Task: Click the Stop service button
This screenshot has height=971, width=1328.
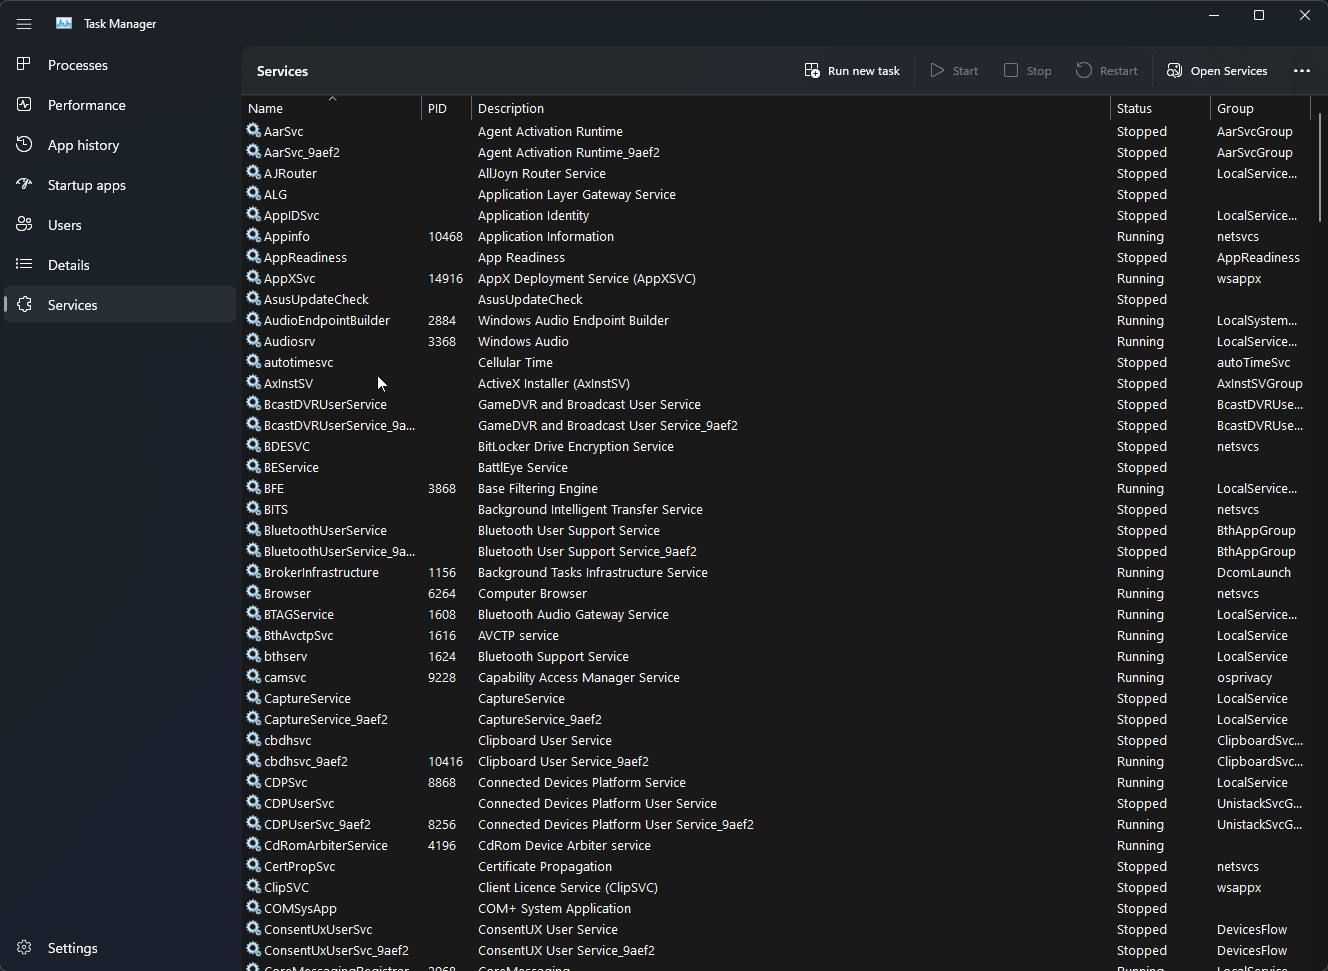Action: [x=1028, y=70]
